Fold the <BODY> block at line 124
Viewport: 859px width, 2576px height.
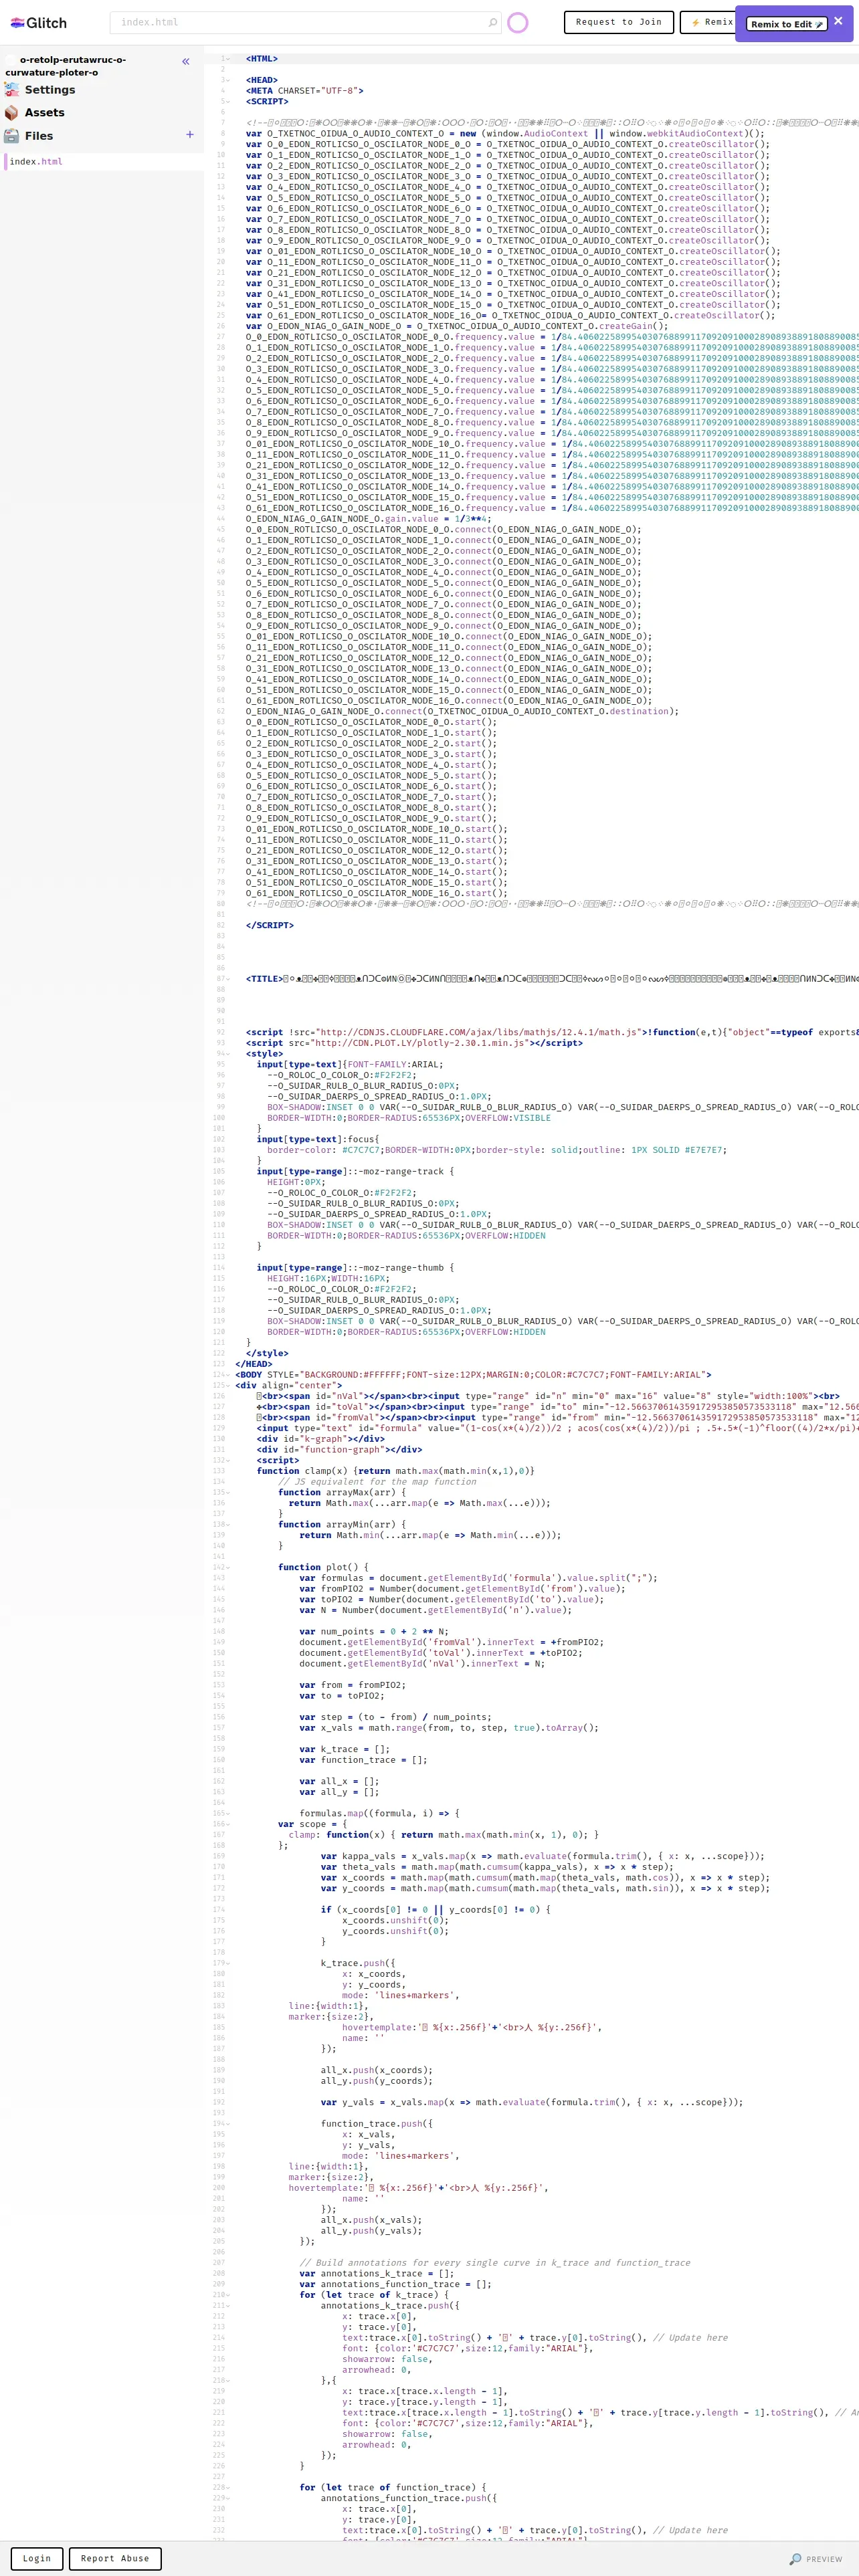228,1375
